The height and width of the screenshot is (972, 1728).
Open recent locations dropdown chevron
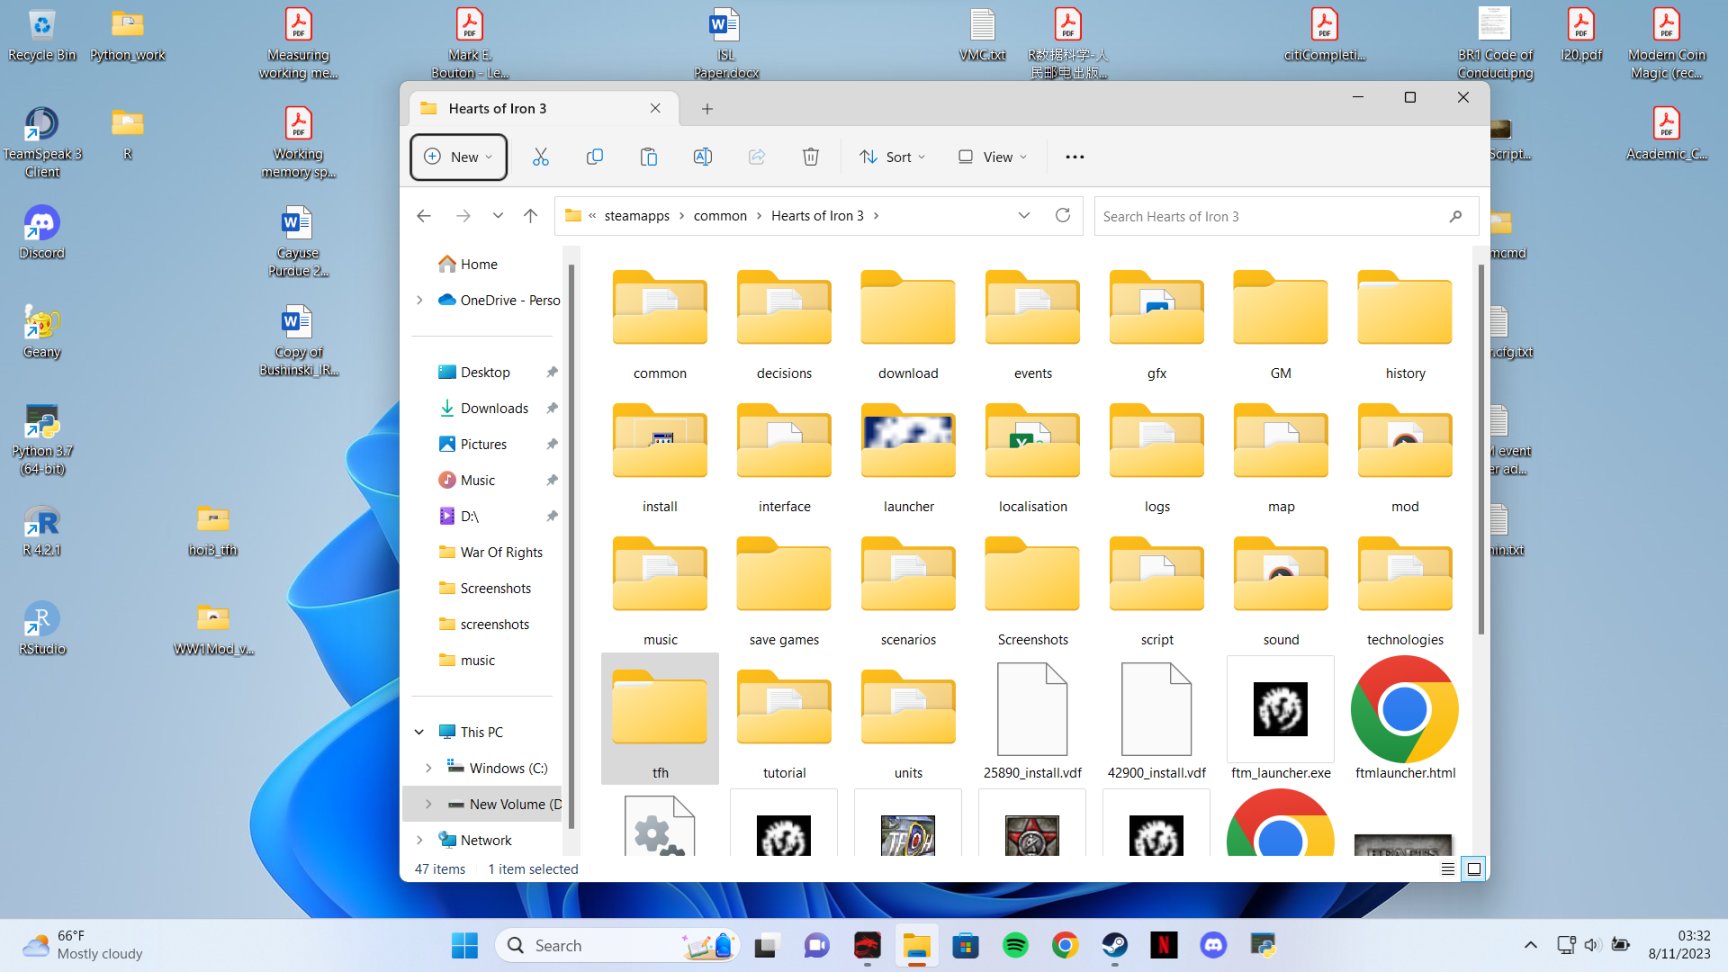pos(498,216)
